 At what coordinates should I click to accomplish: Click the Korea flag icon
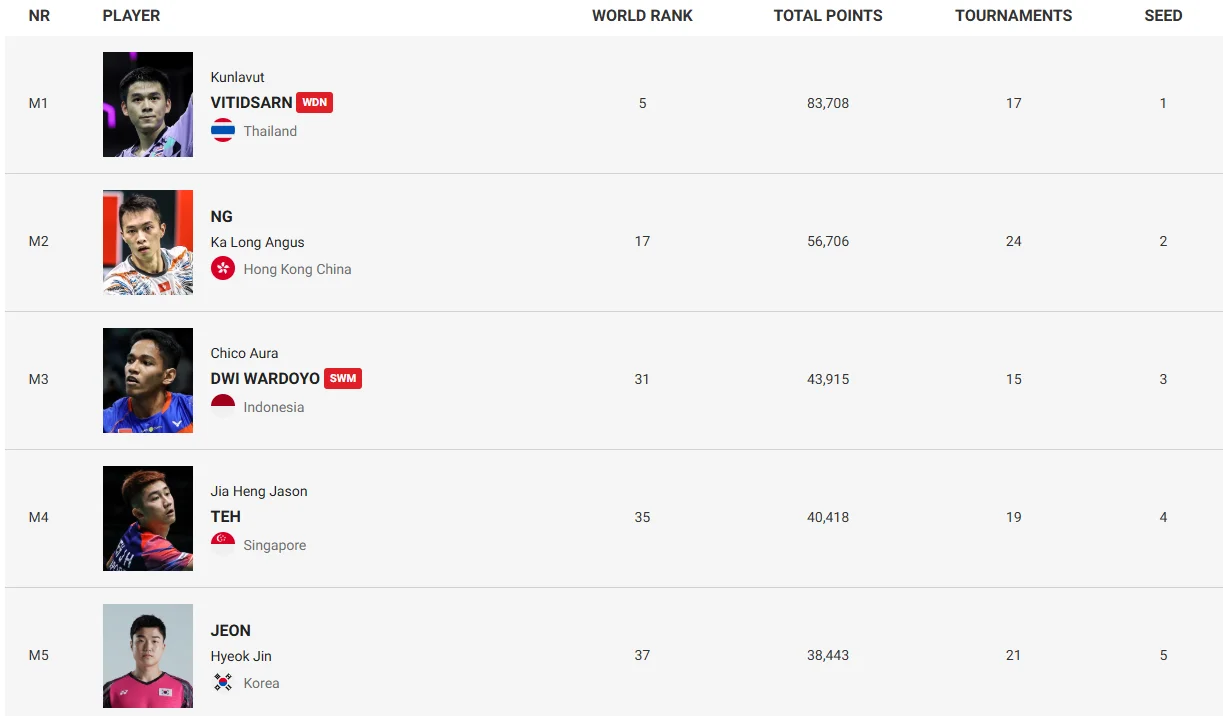pyautogui.click(x=223, y=682)
